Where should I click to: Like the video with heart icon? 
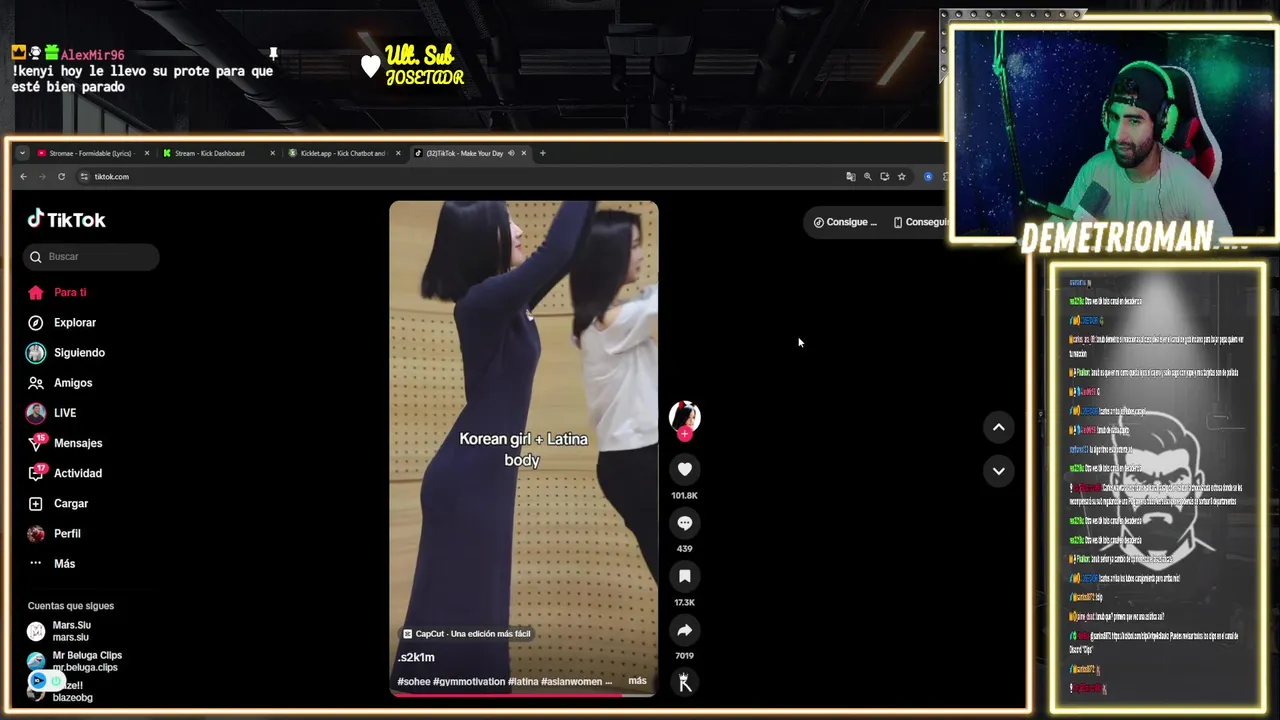tap(684, 469)
